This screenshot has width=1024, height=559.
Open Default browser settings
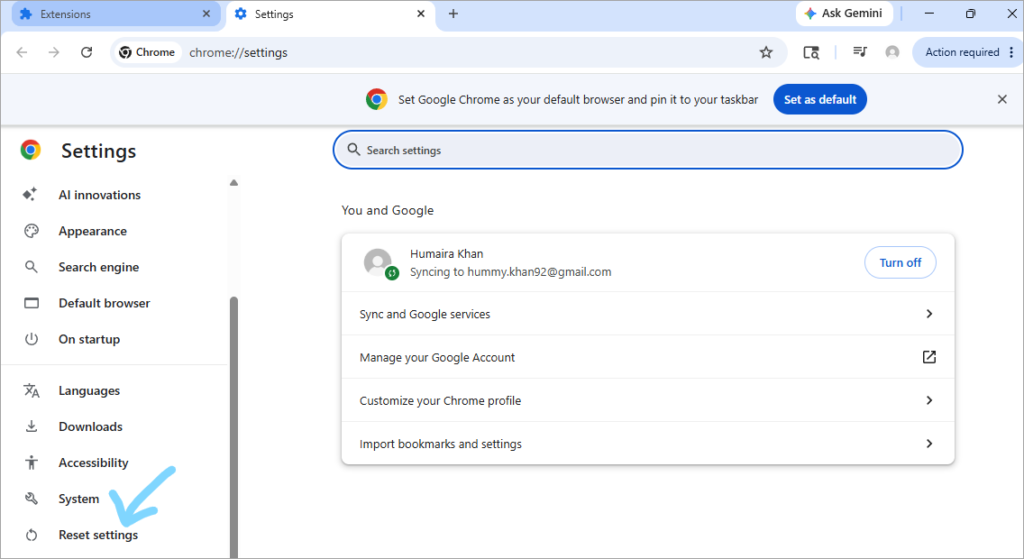click(x=104, y=303)
